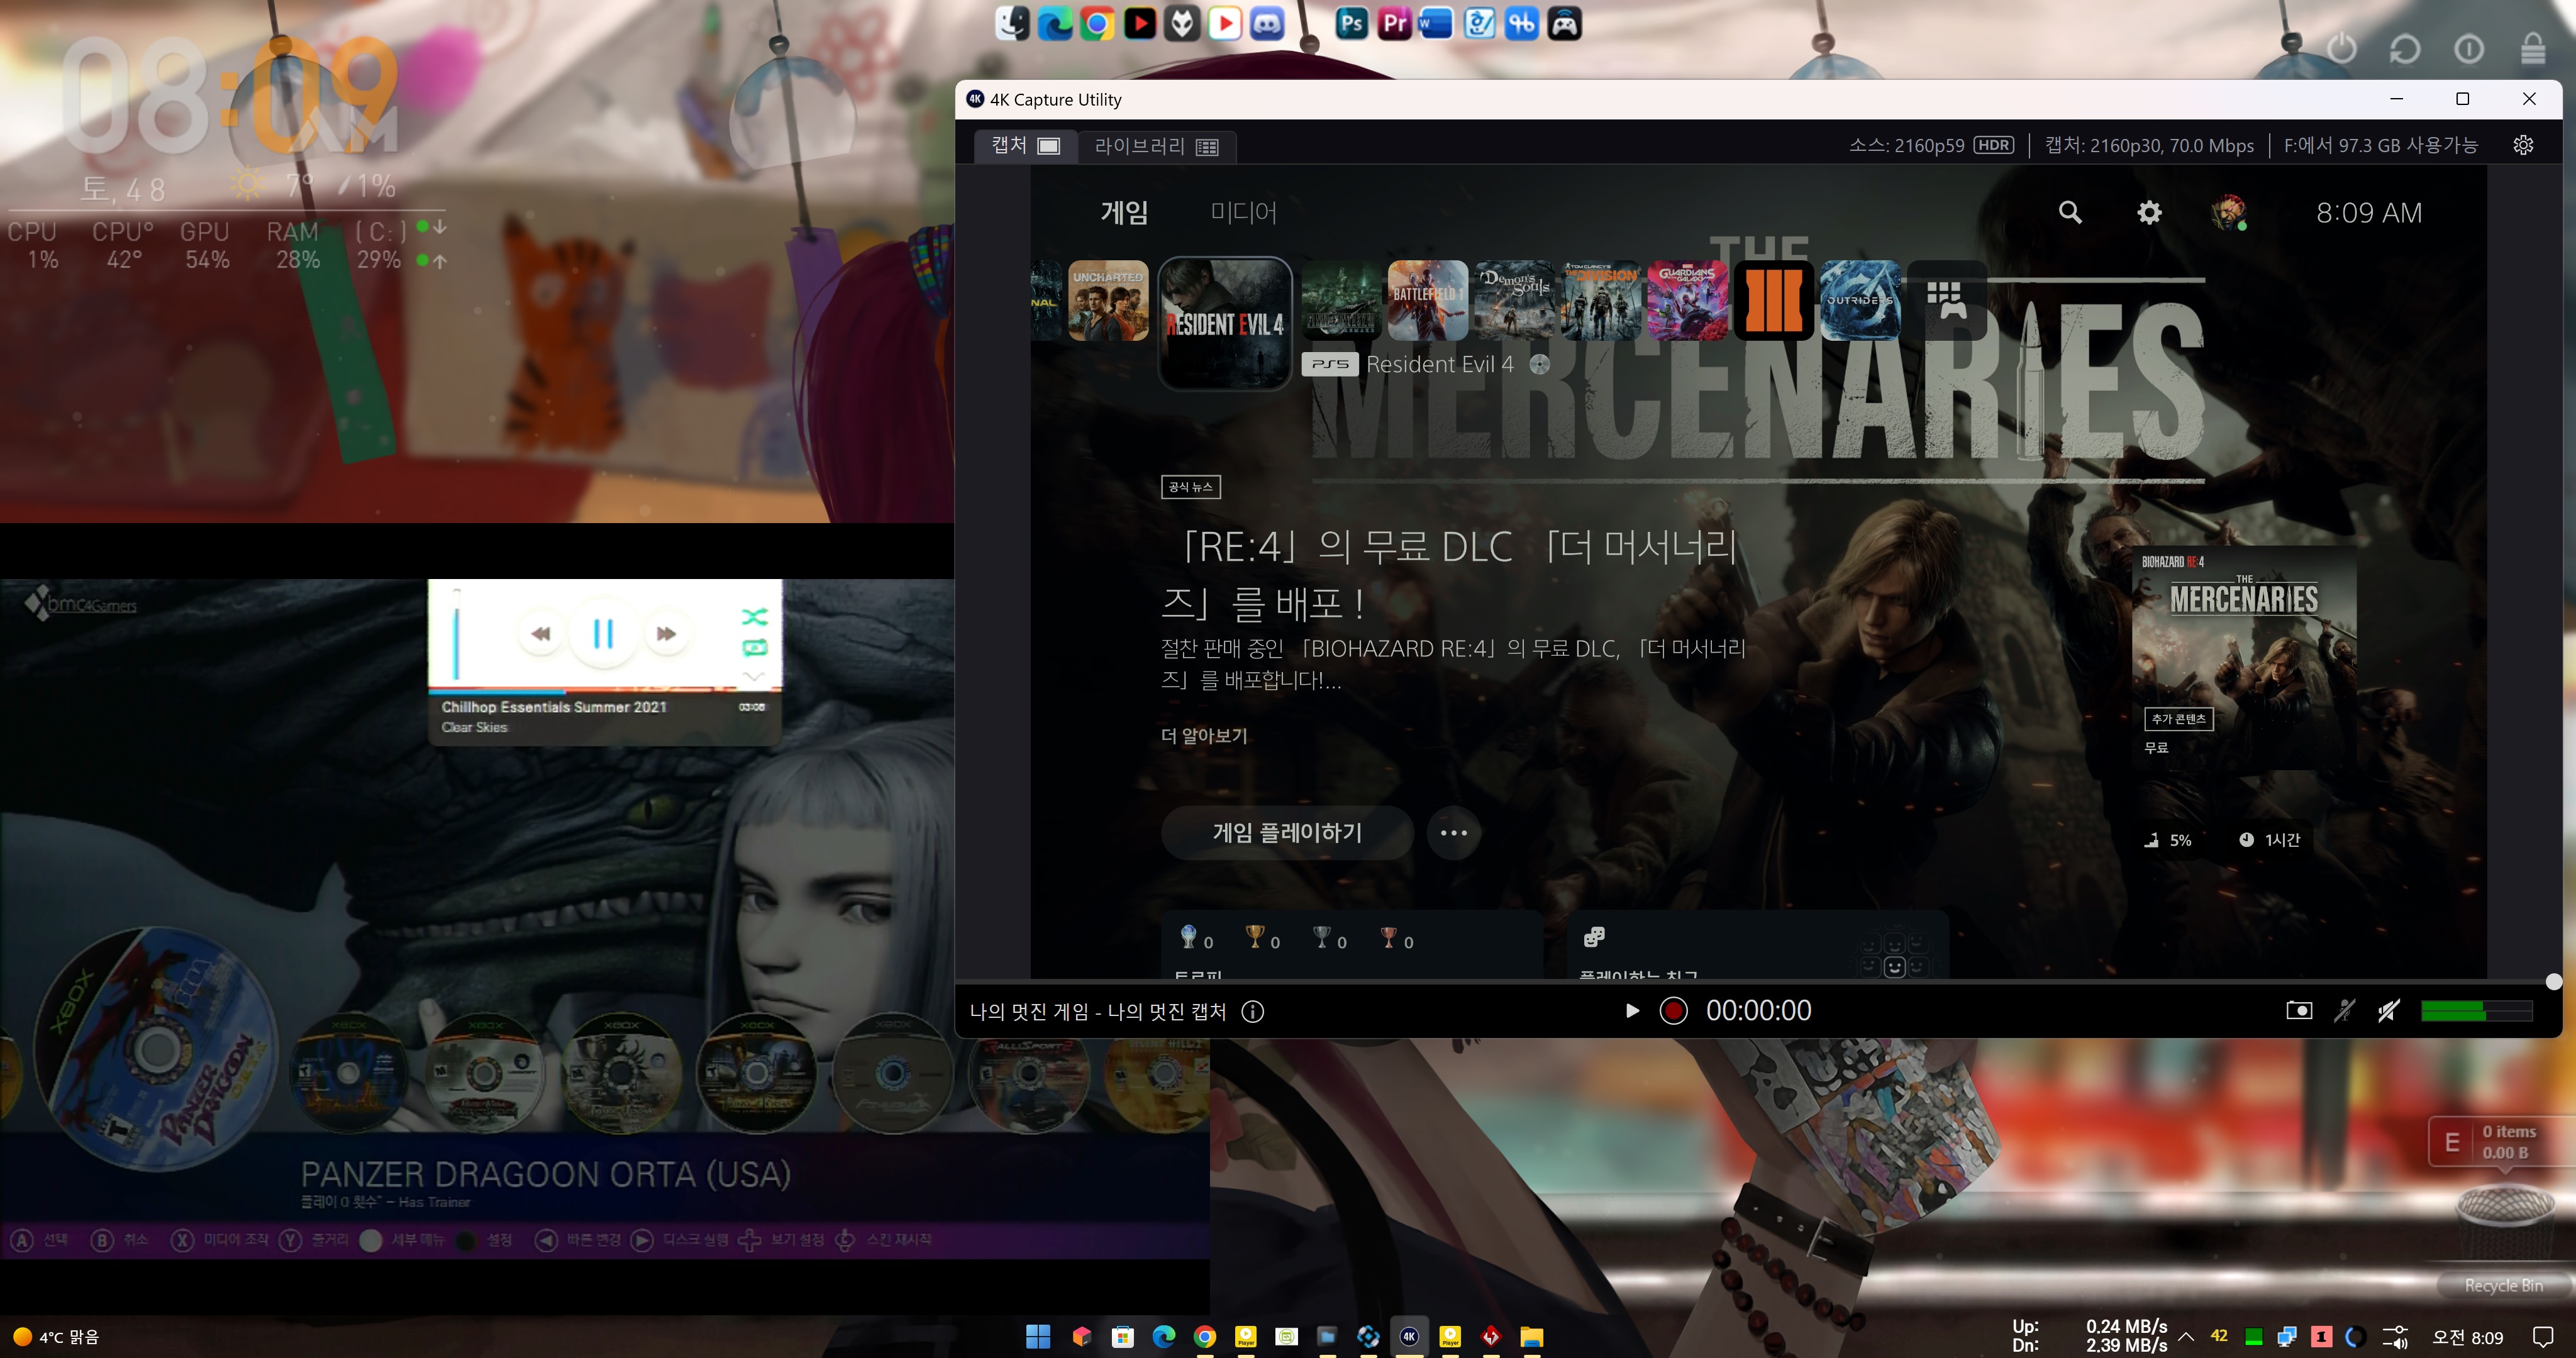This screenshot has width=2576, height=1358.
Task: Switch to the 캡처 tab in 4K Capture Utility
Action: pos(1025,145)
